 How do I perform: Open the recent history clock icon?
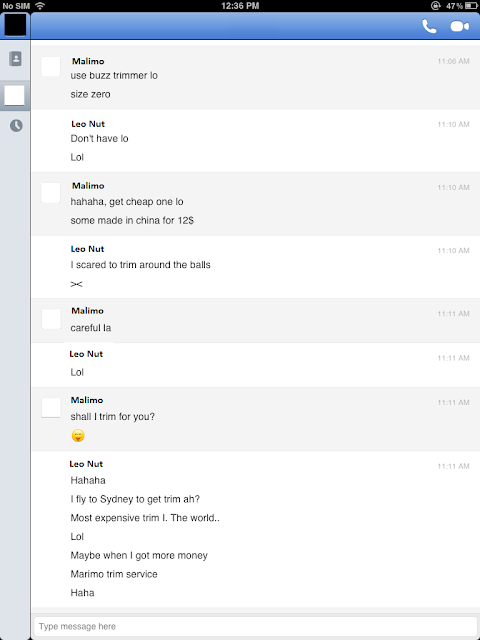[16, 125]
